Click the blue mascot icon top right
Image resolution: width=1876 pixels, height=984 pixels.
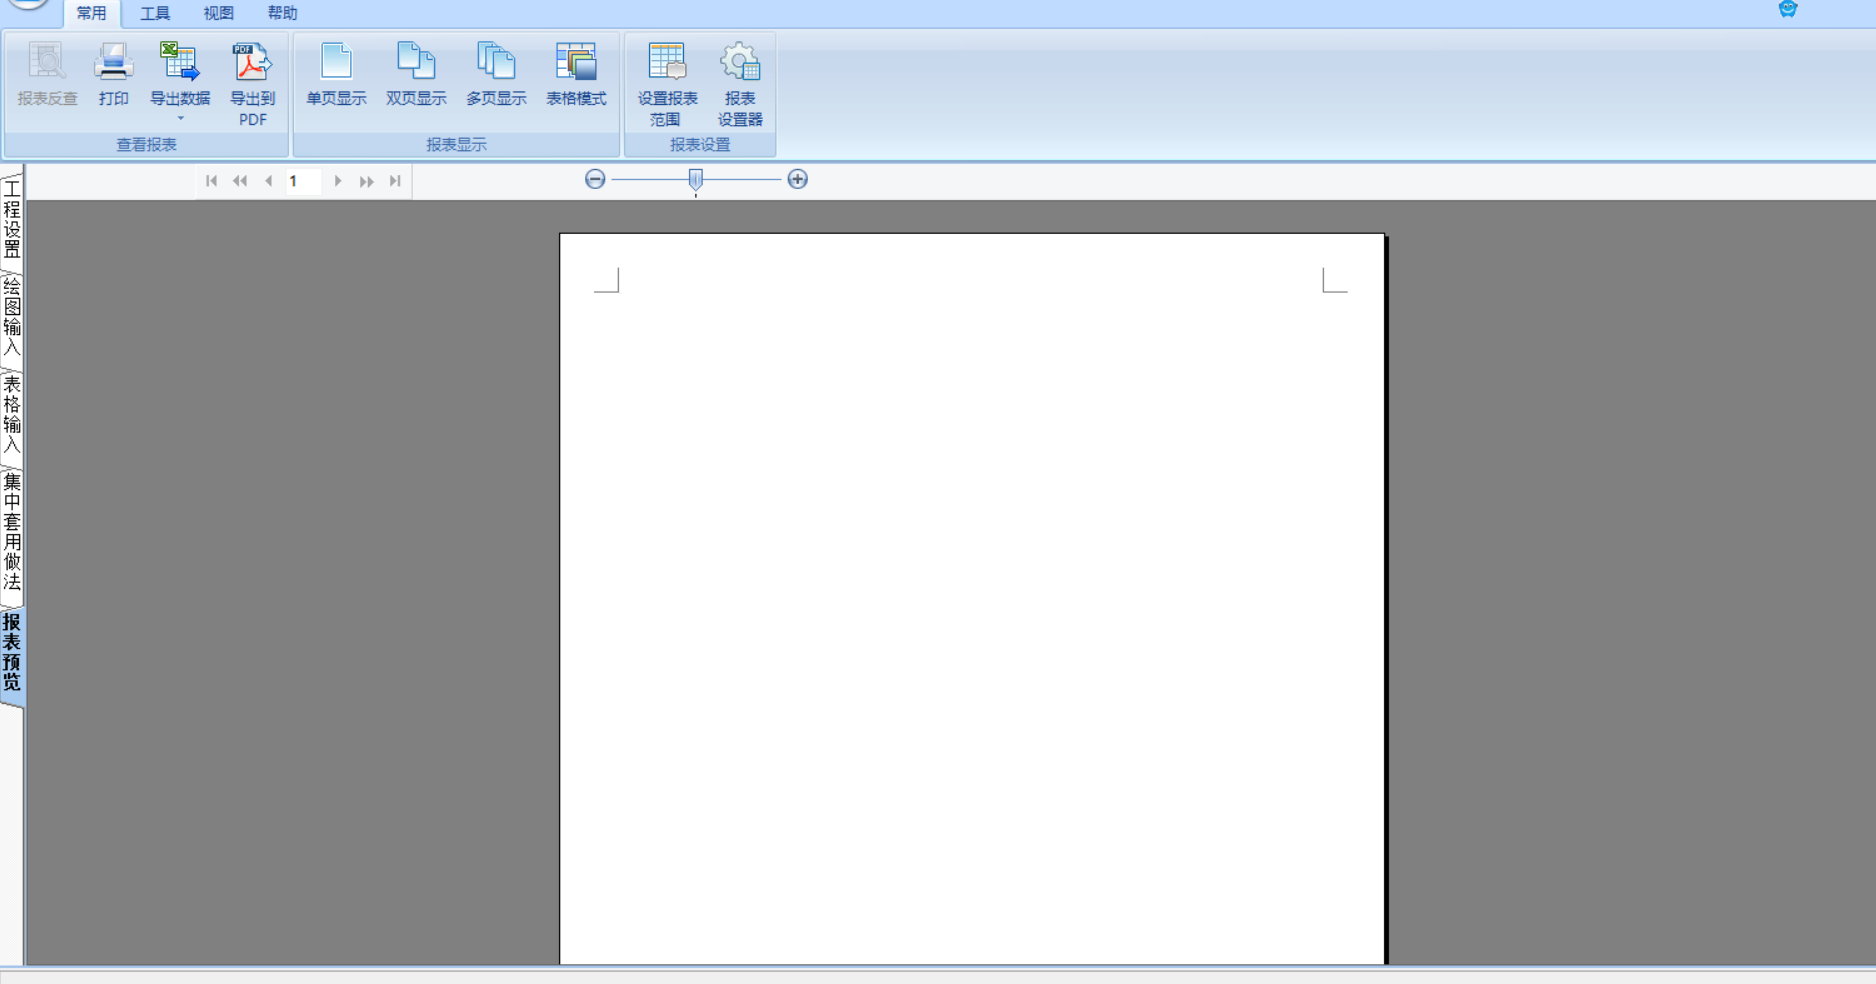1788,9
